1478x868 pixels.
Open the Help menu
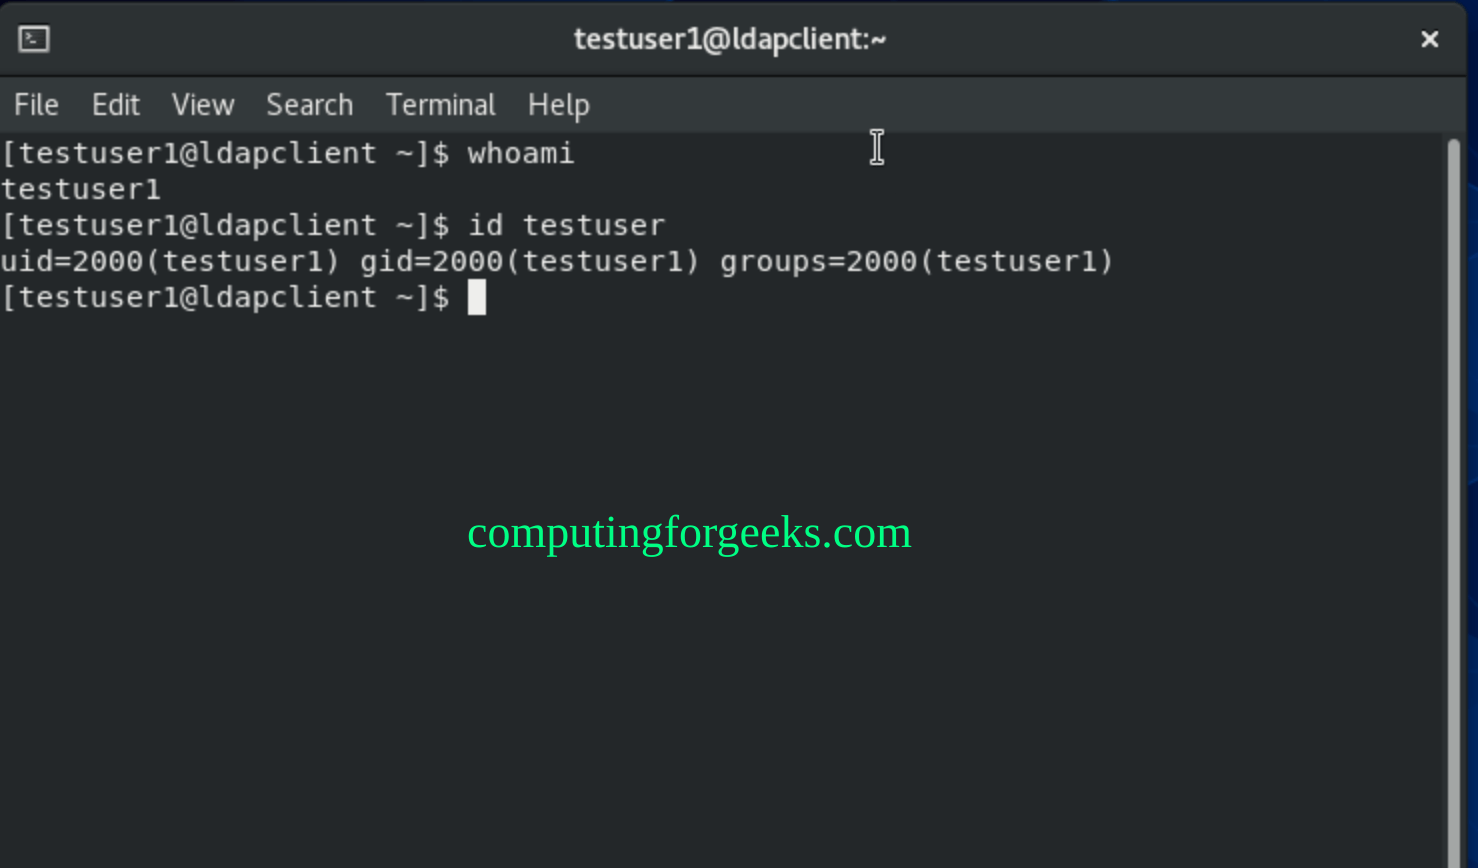(x=558, y=105)
